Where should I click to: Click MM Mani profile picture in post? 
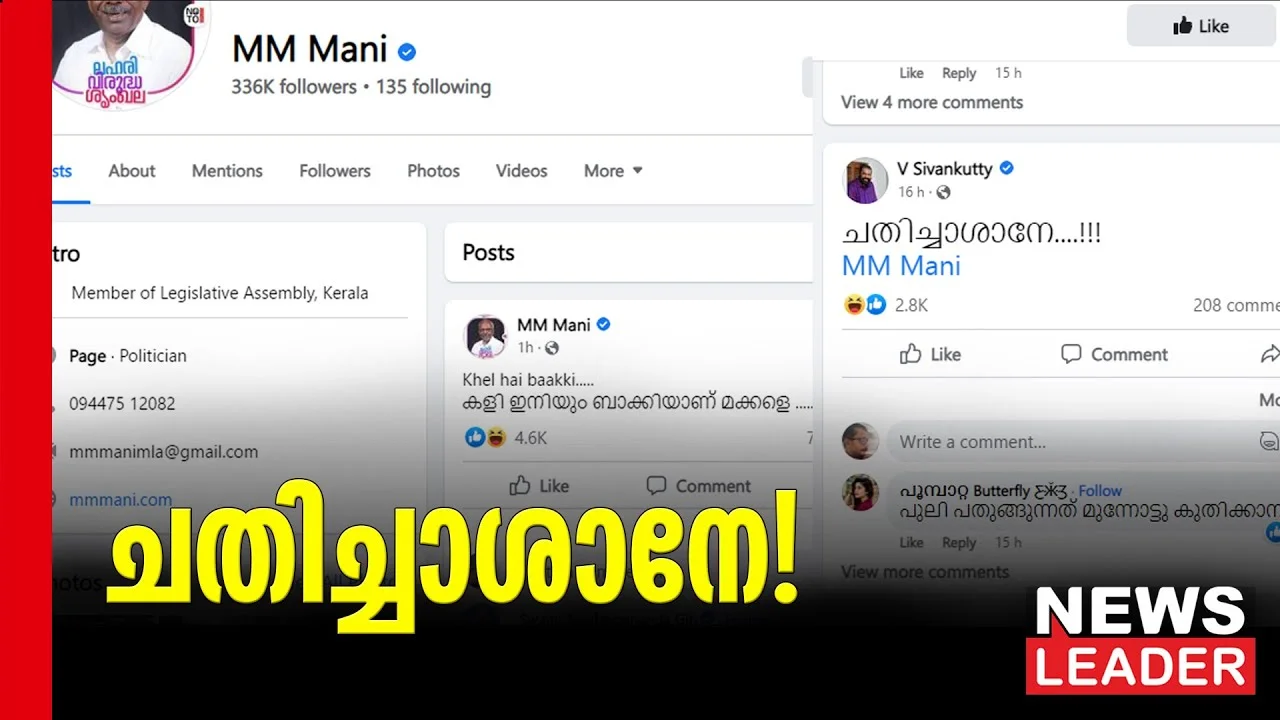pos(486,336)
